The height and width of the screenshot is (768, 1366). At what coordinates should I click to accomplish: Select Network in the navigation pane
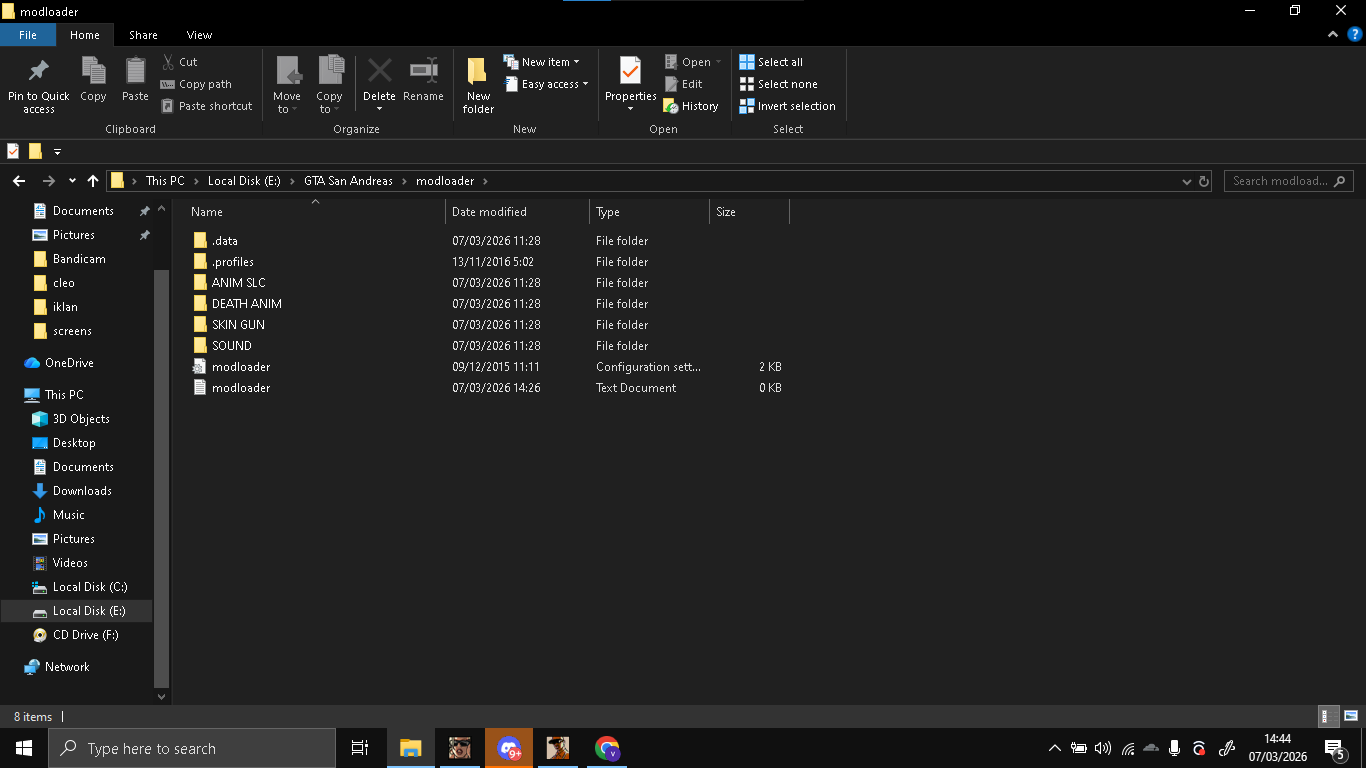67,667
